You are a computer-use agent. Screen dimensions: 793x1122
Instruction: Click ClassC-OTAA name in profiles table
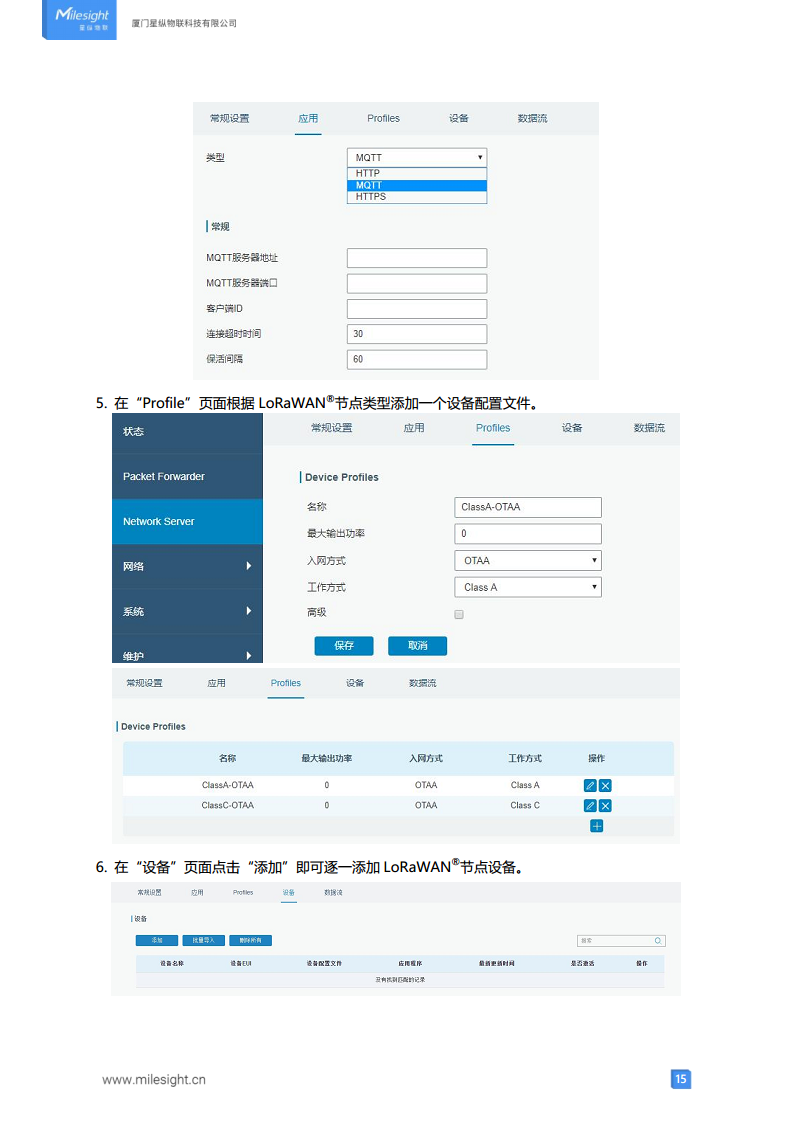click(x=228, y=806)
